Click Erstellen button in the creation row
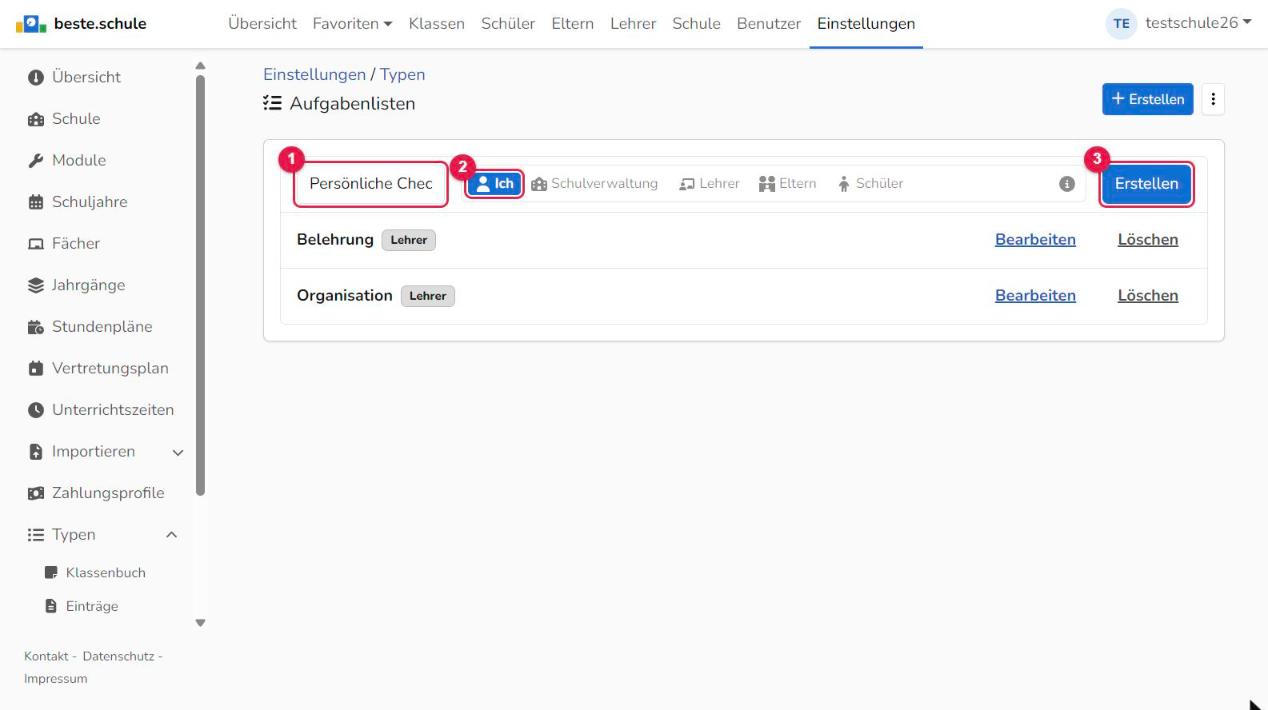The width and height of the screenshot is (1268, 710). (1146, 184)
